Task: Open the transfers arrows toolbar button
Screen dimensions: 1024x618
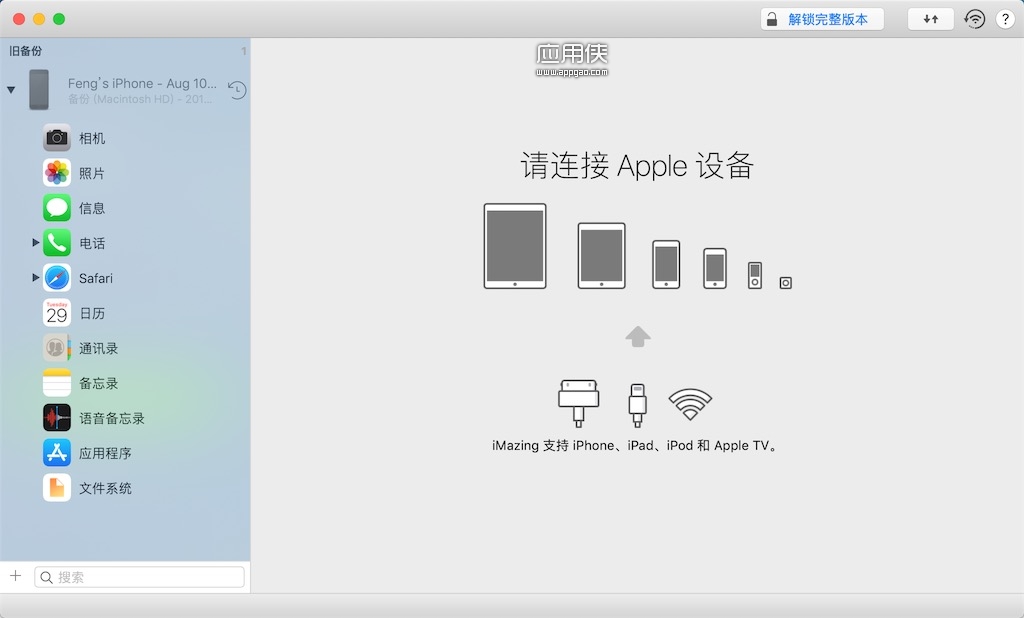Action: tap(931, 19)
